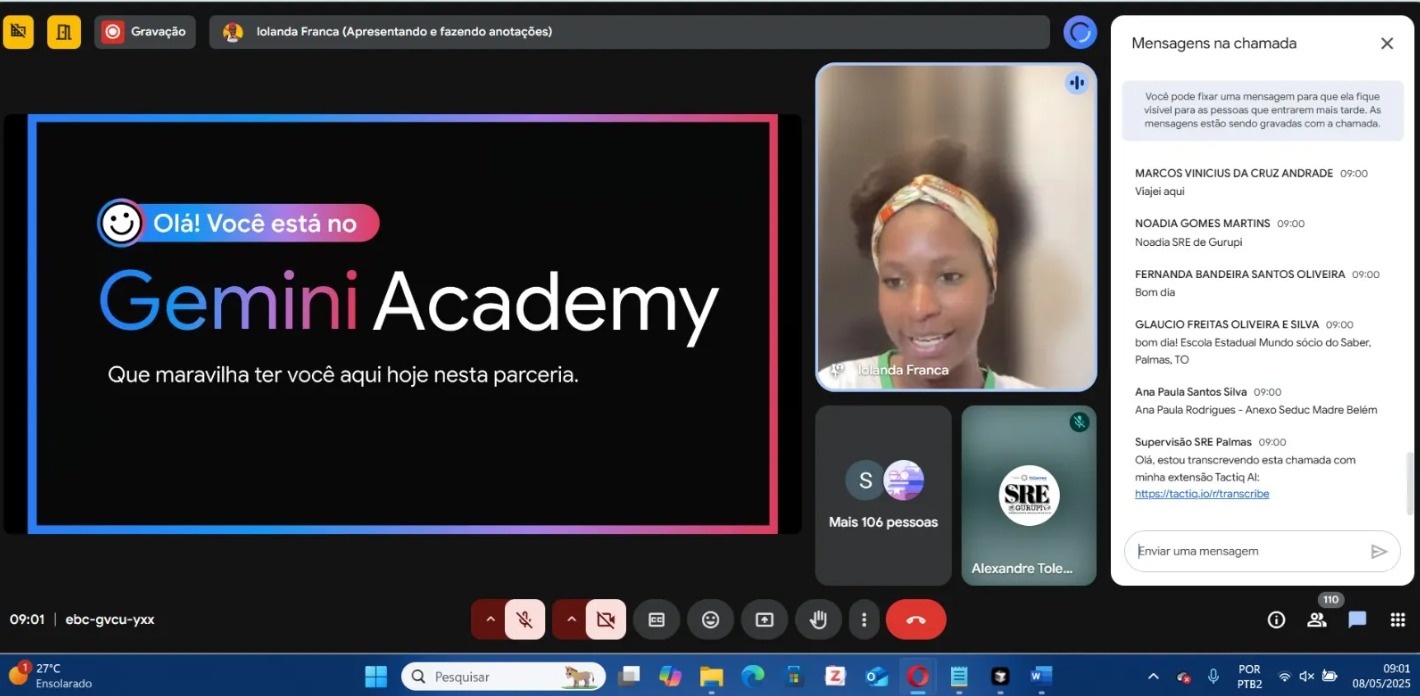Click the meeting code ebc-gvcu-yxx
1420x696 pixels.
click(110, 620)
